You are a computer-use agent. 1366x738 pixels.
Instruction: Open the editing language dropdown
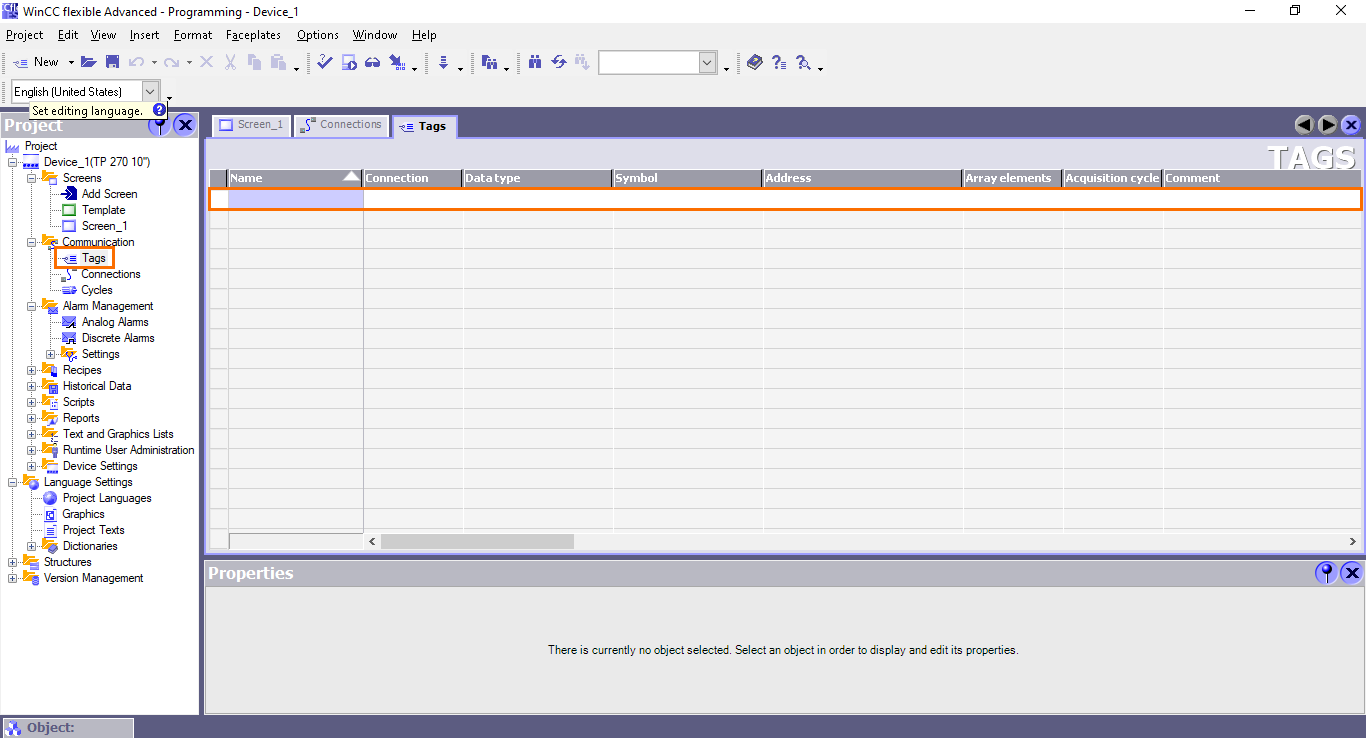150,91
